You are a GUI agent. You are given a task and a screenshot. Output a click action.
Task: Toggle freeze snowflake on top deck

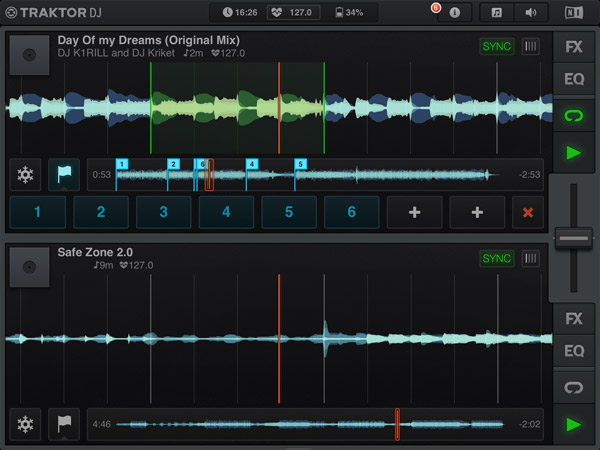click(25, 175)
